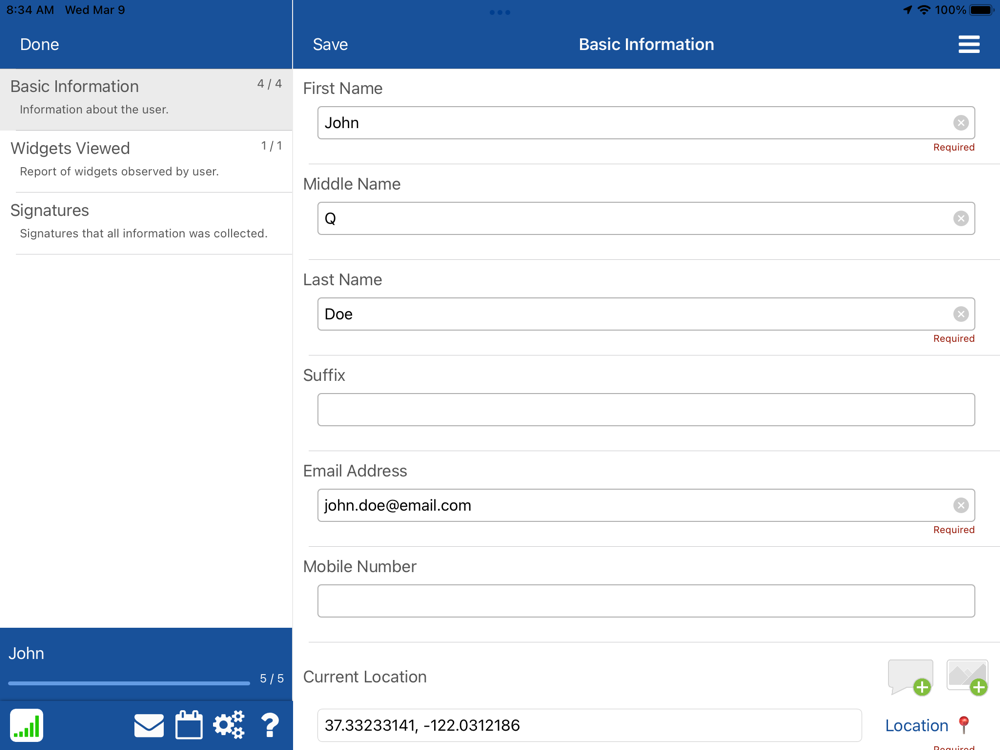Select the Basic Information section

146,99
